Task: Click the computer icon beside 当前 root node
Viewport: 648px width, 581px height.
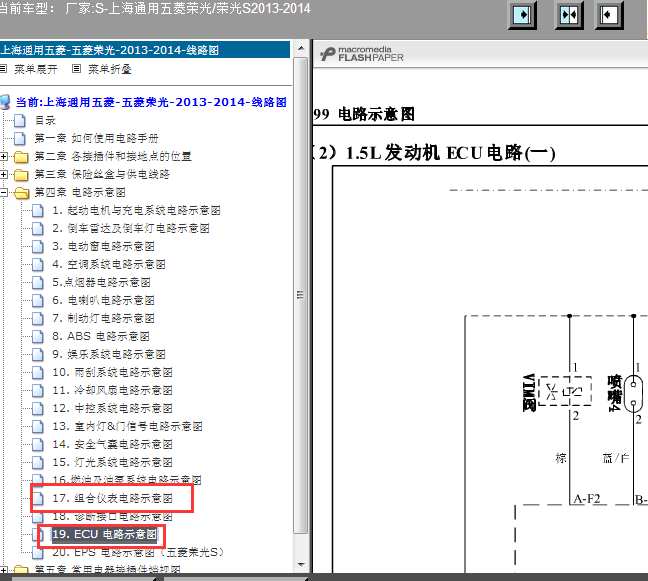Action: (5, 102)
